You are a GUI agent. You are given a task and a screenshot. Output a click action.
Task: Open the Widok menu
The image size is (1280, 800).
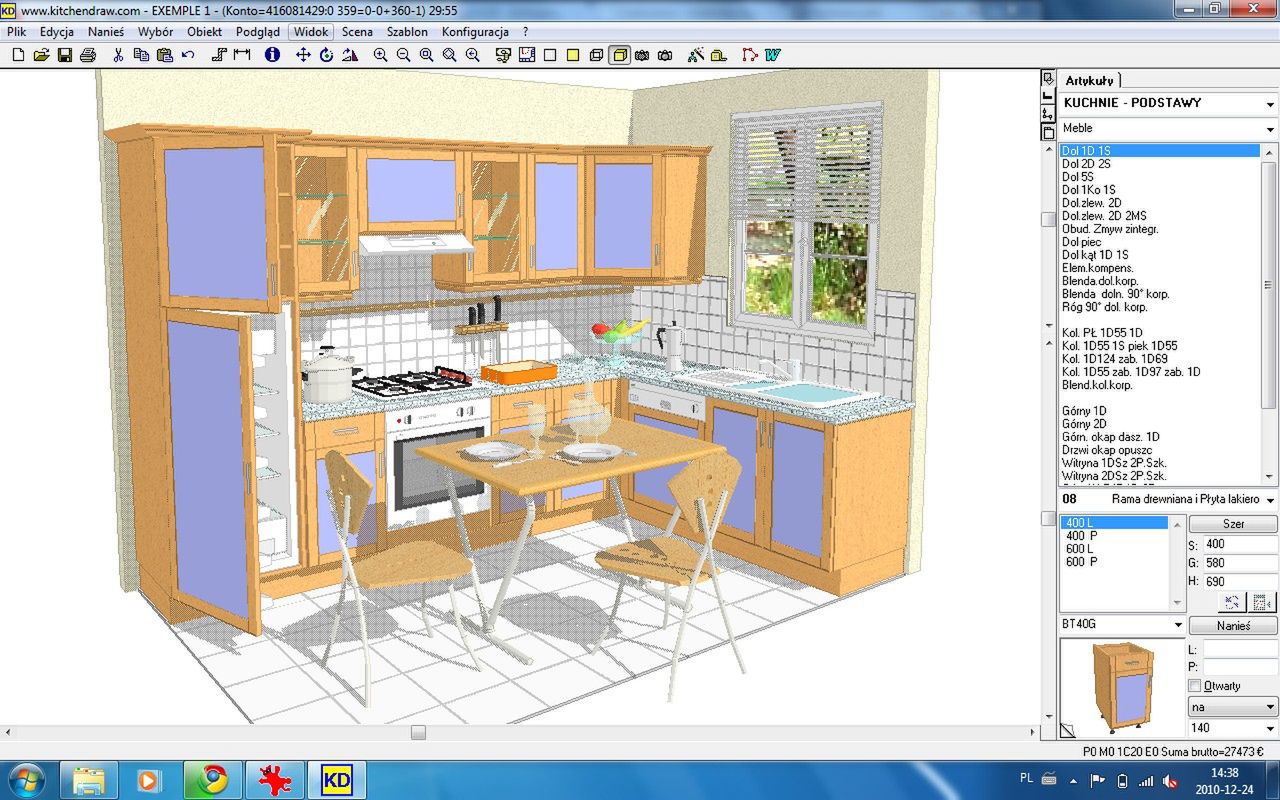point(311,31)
